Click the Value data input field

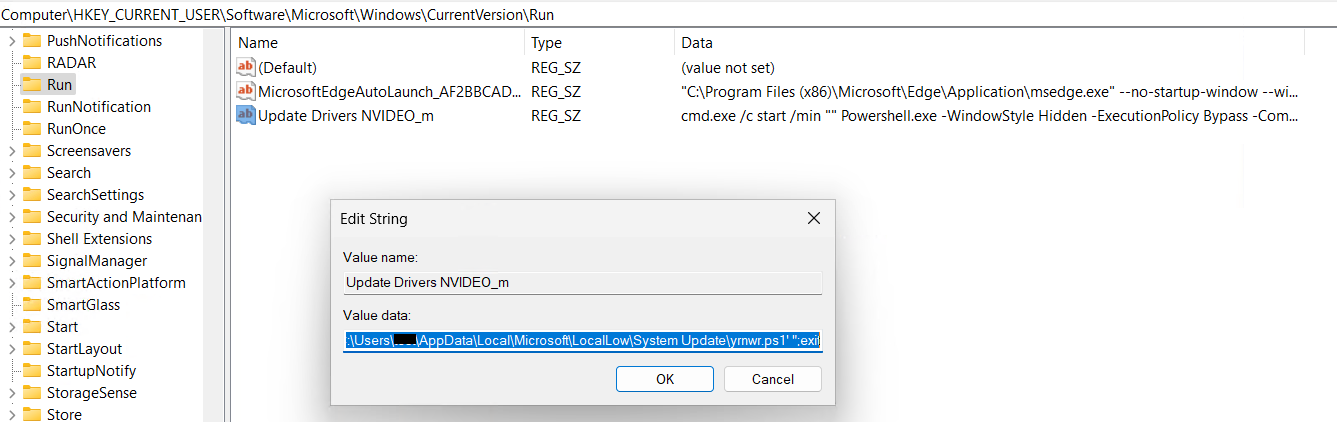(582, 340)
